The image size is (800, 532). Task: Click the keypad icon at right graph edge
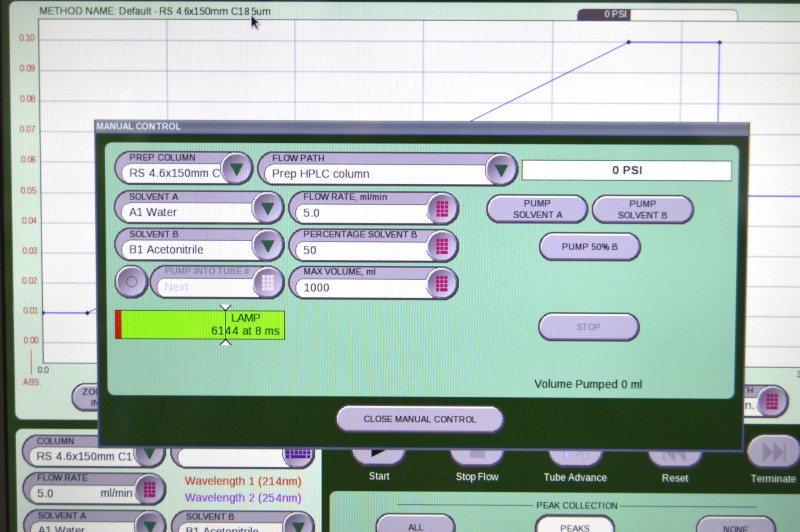point(770,401)
